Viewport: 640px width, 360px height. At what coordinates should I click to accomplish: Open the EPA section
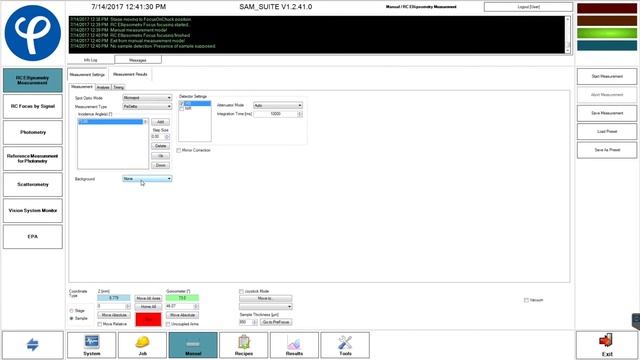tap(33, 237)
